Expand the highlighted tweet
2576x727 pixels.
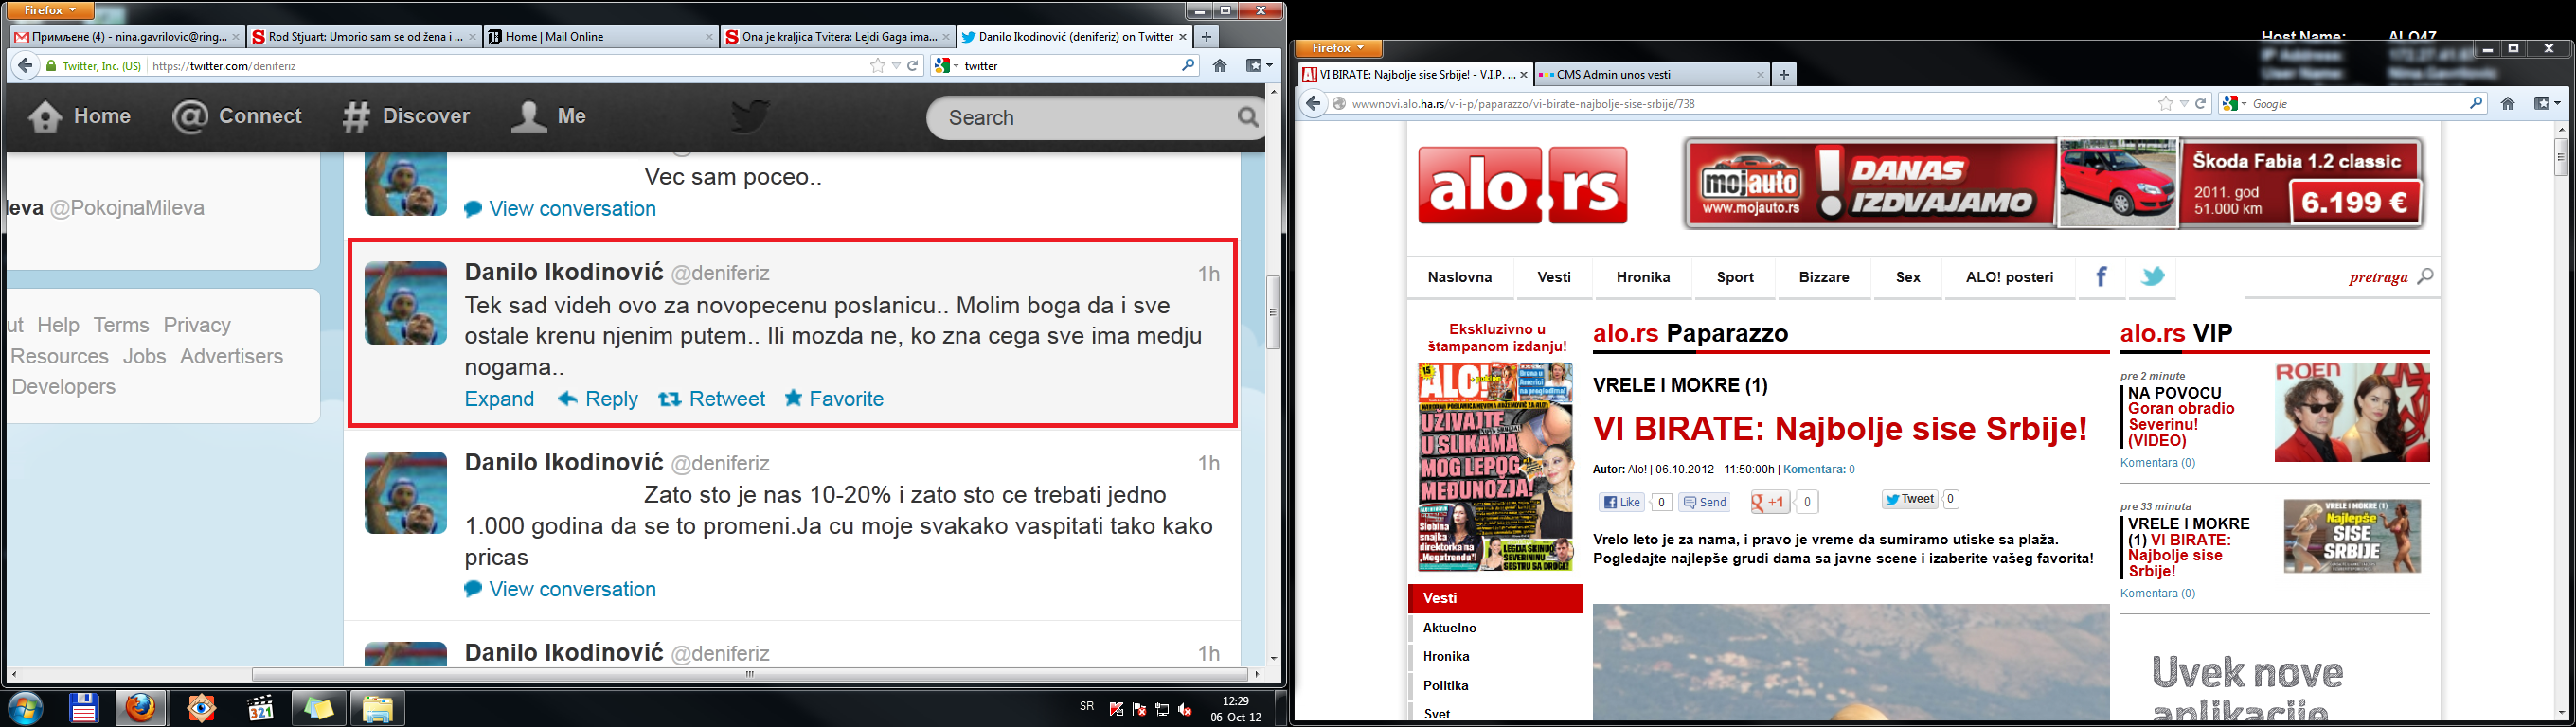[x=499, y=399]
